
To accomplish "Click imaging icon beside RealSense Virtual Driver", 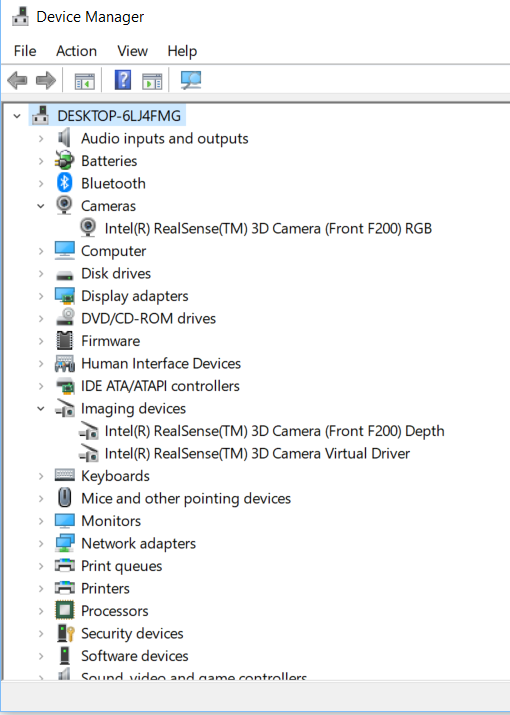I will pos(88,453).
